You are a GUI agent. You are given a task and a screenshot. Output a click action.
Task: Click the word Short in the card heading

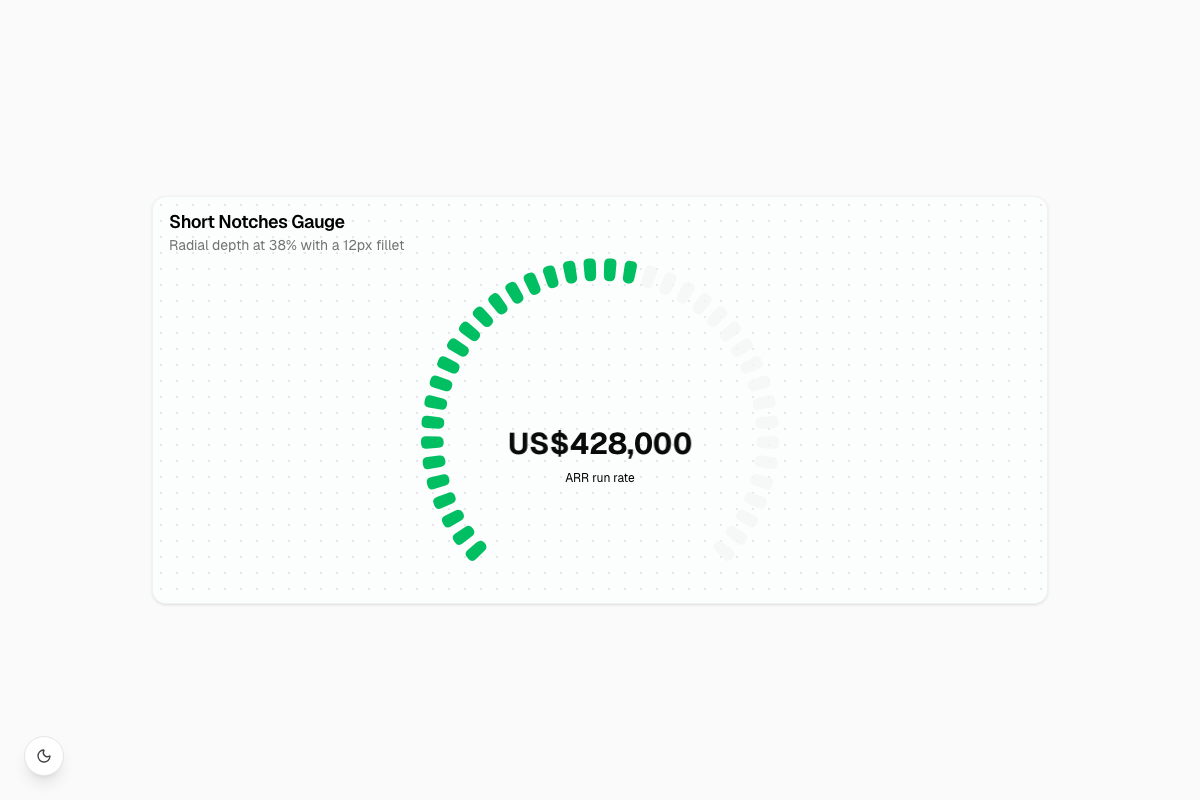pyautogui.click(x=191, y=222)
